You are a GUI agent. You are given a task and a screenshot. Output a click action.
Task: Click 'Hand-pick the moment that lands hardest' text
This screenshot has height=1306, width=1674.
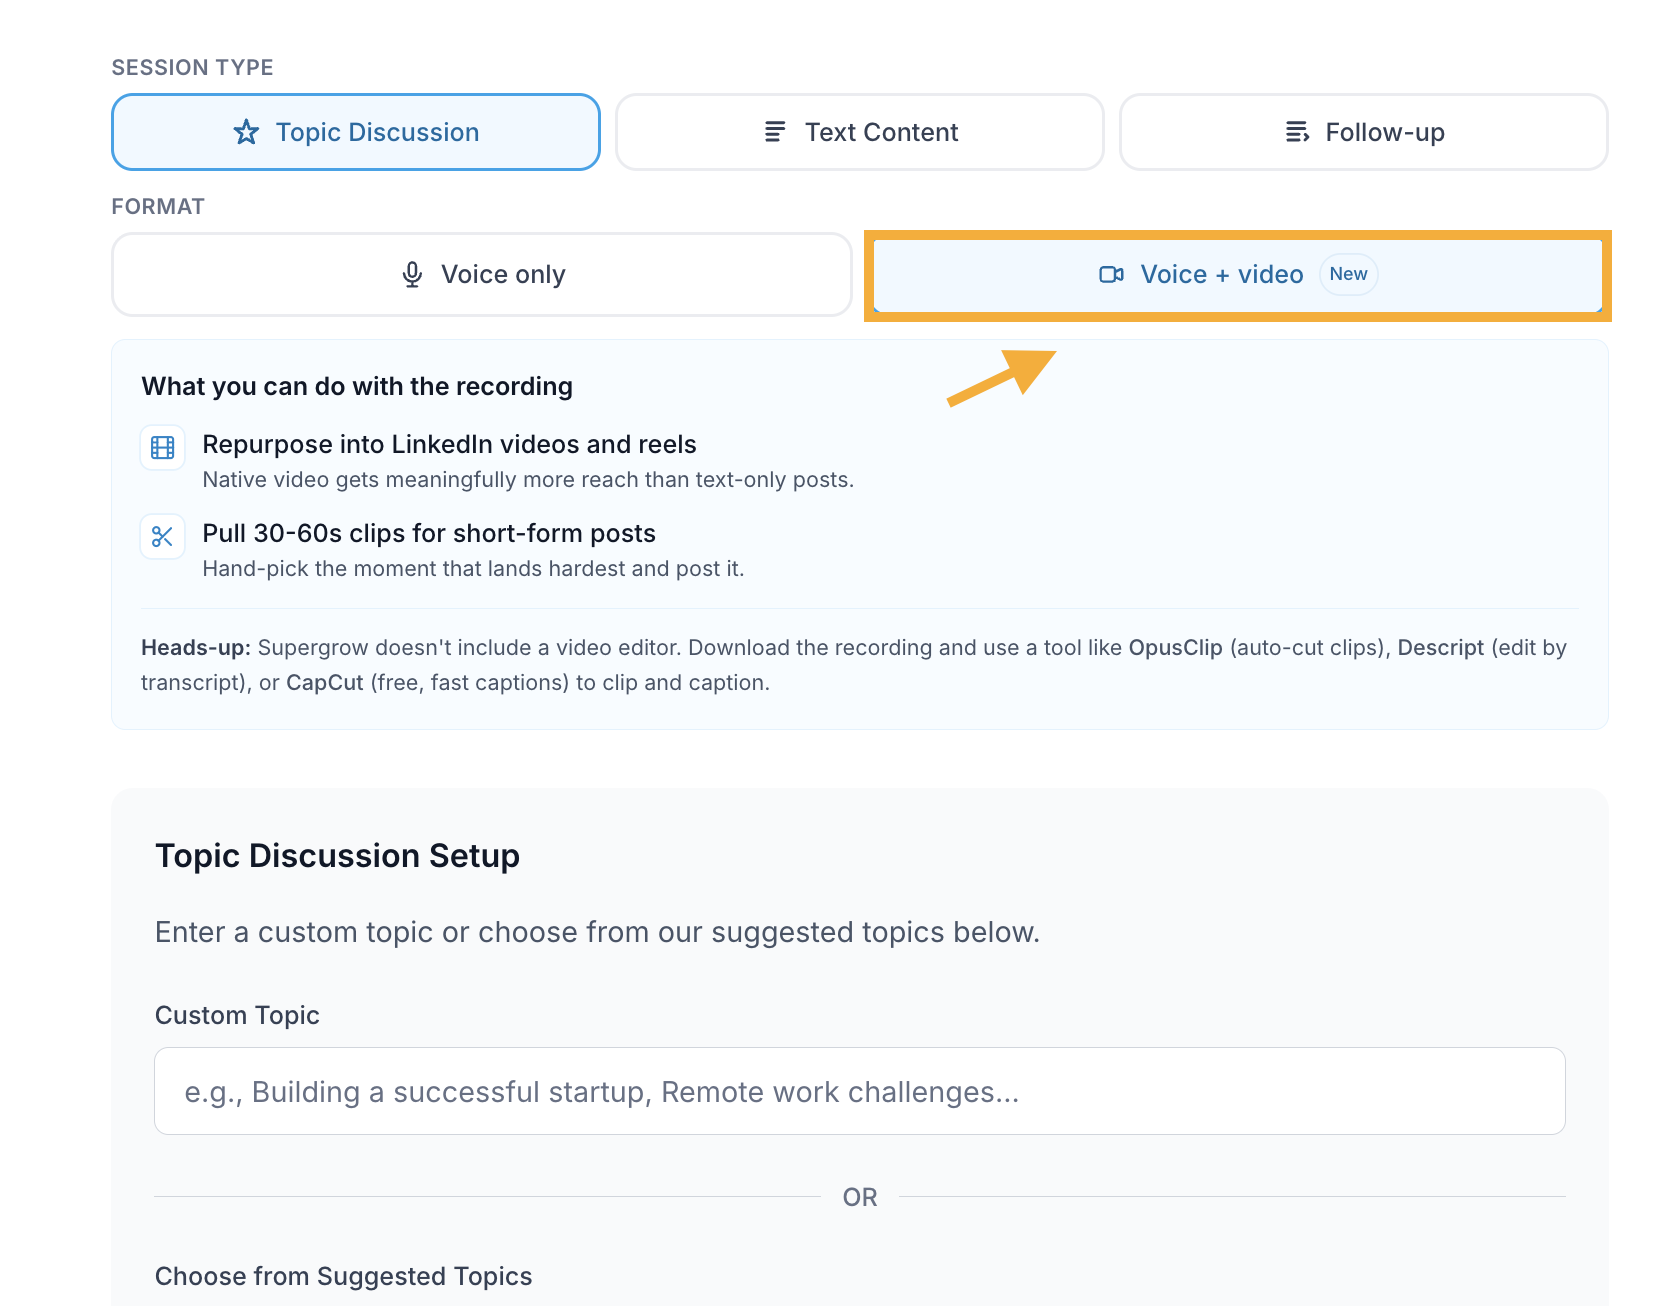point(473,568)
